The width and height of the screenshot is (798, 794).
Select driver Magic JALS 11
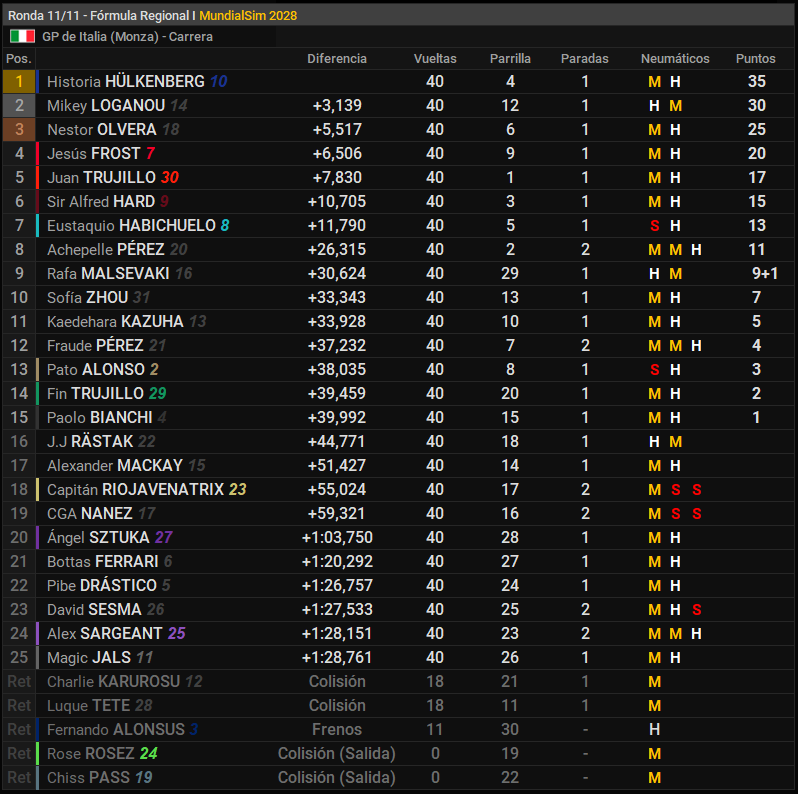pos(100,657)
